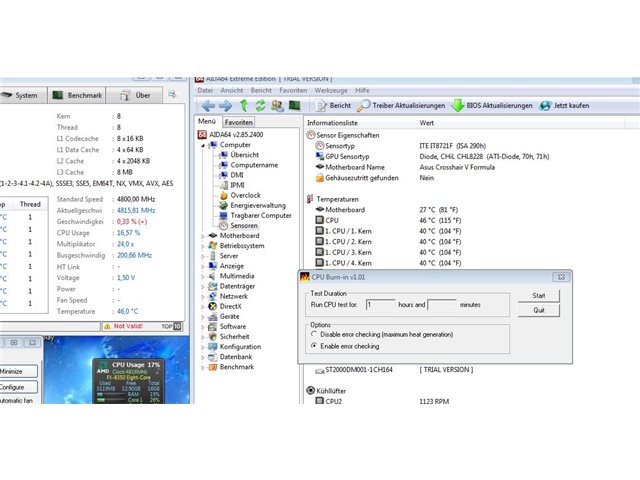Switch to the Menü tab
Image resolution: width=640 pixels, height=480 pixels.
click(207, 121)
